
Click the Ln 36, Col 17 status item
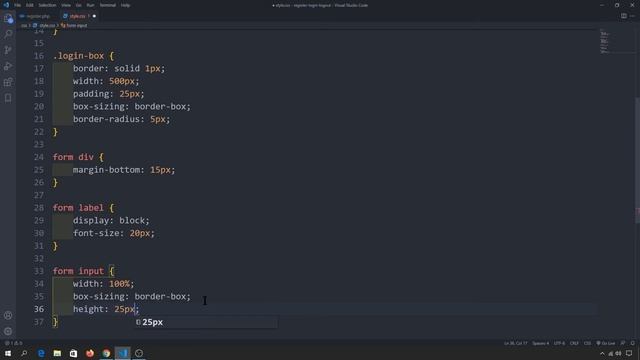click(x=516, y=343)
